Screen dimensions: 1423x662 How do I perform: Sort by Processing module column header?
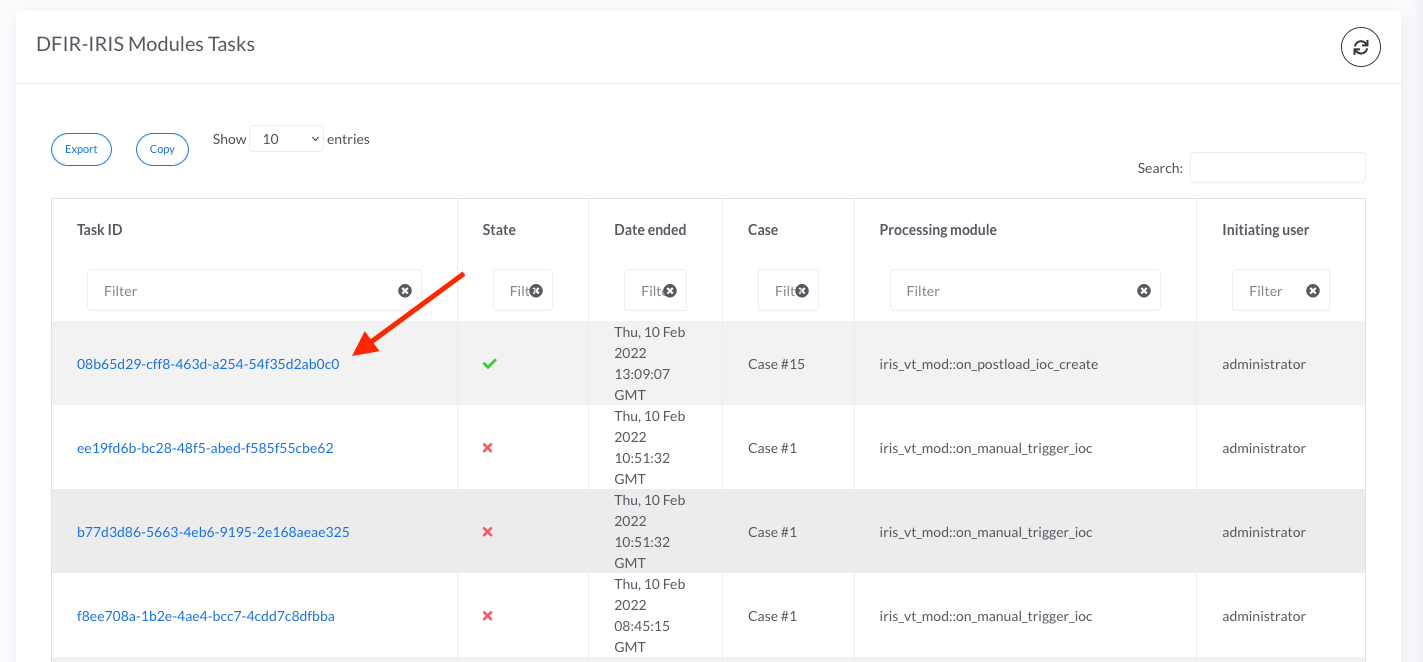tap(938, 230)
